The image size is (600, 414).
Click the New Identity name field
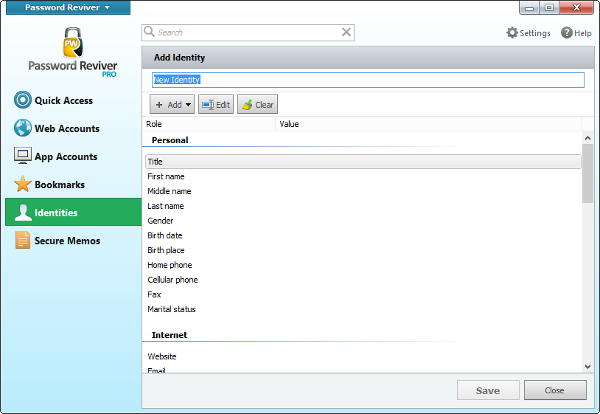(368, 80)
